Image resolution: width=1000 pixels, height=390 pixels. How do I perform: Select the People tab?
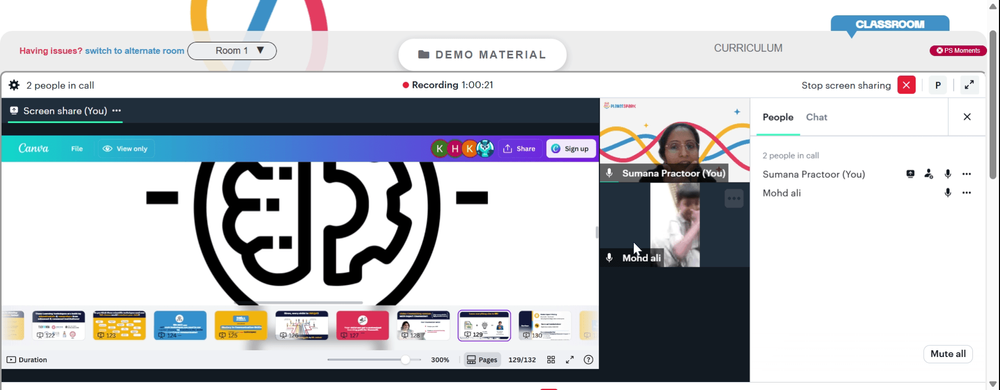coord(778,117)
